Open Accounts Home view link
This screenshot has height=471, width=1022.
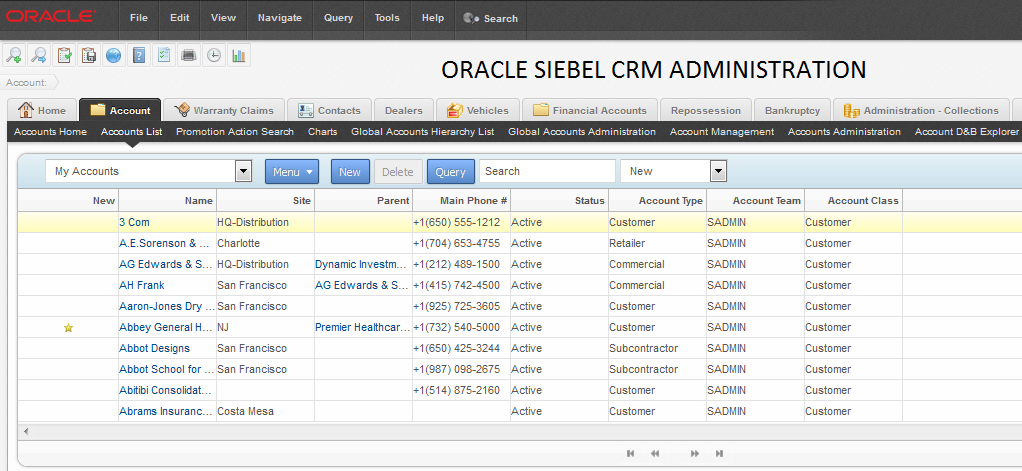coord(50,132)
